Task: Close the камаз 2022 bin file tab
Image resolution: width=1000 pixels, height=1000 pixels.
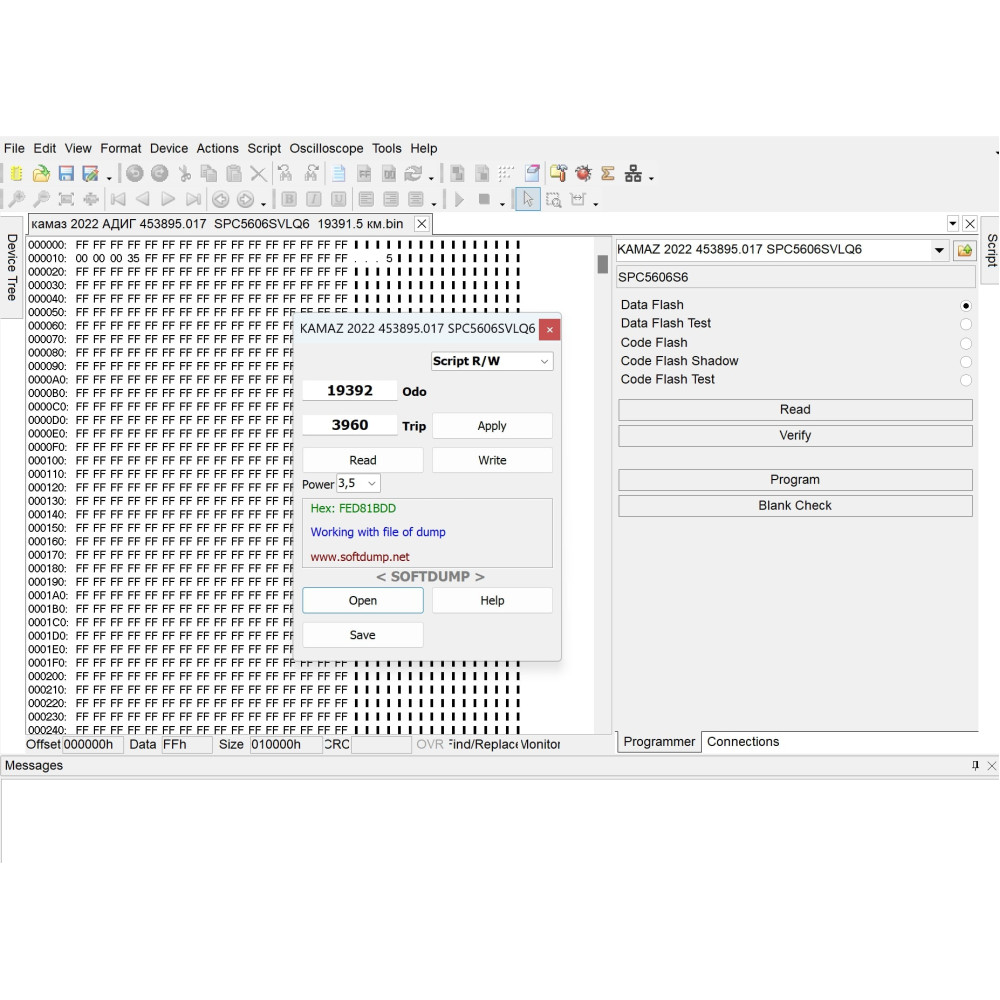Action: (422, 224)
